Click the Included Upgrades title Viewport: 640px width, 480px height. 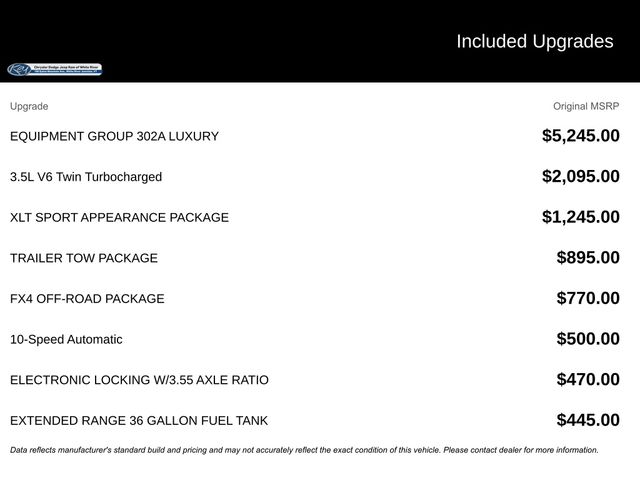point(534,41)
